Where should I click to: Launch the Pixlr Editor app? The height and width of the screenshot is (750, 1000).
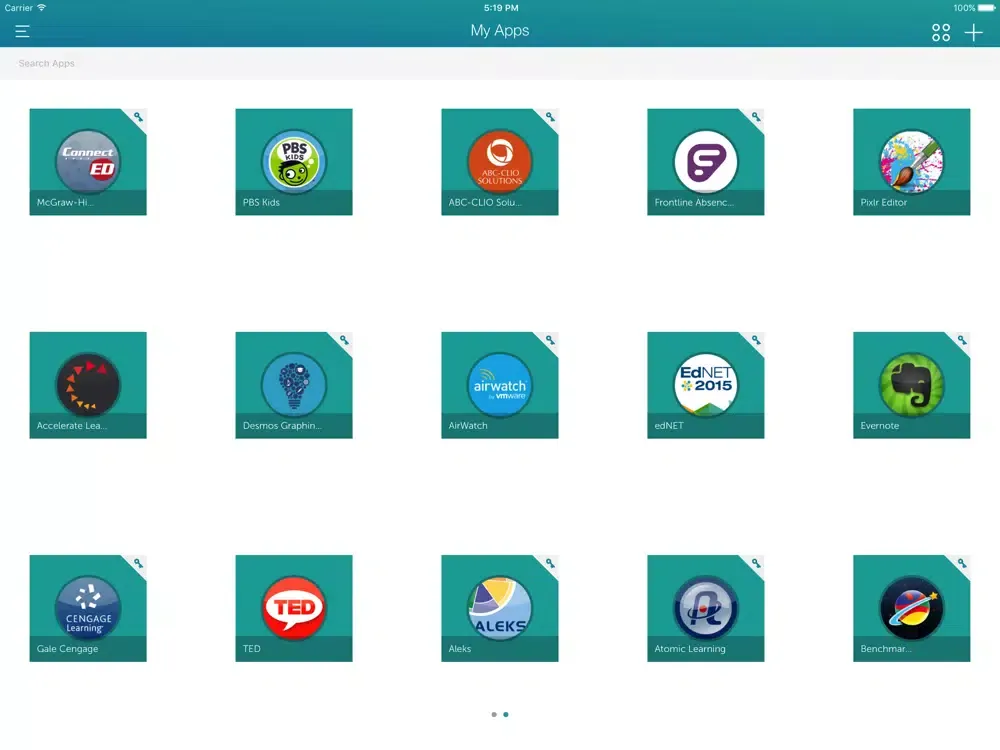point(911,161)
